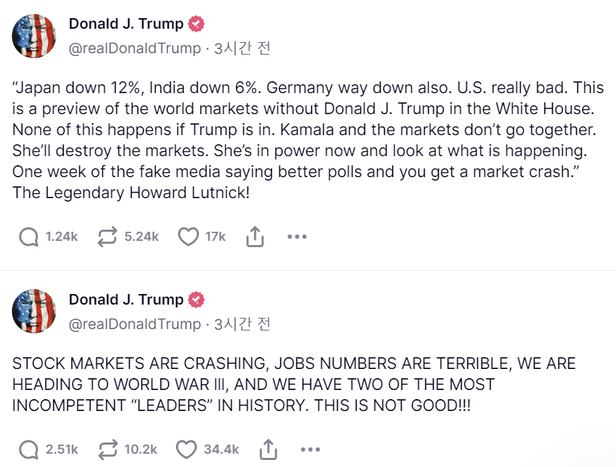Open the @realDonaldTrump handle on the second post

tap(134, 323)
